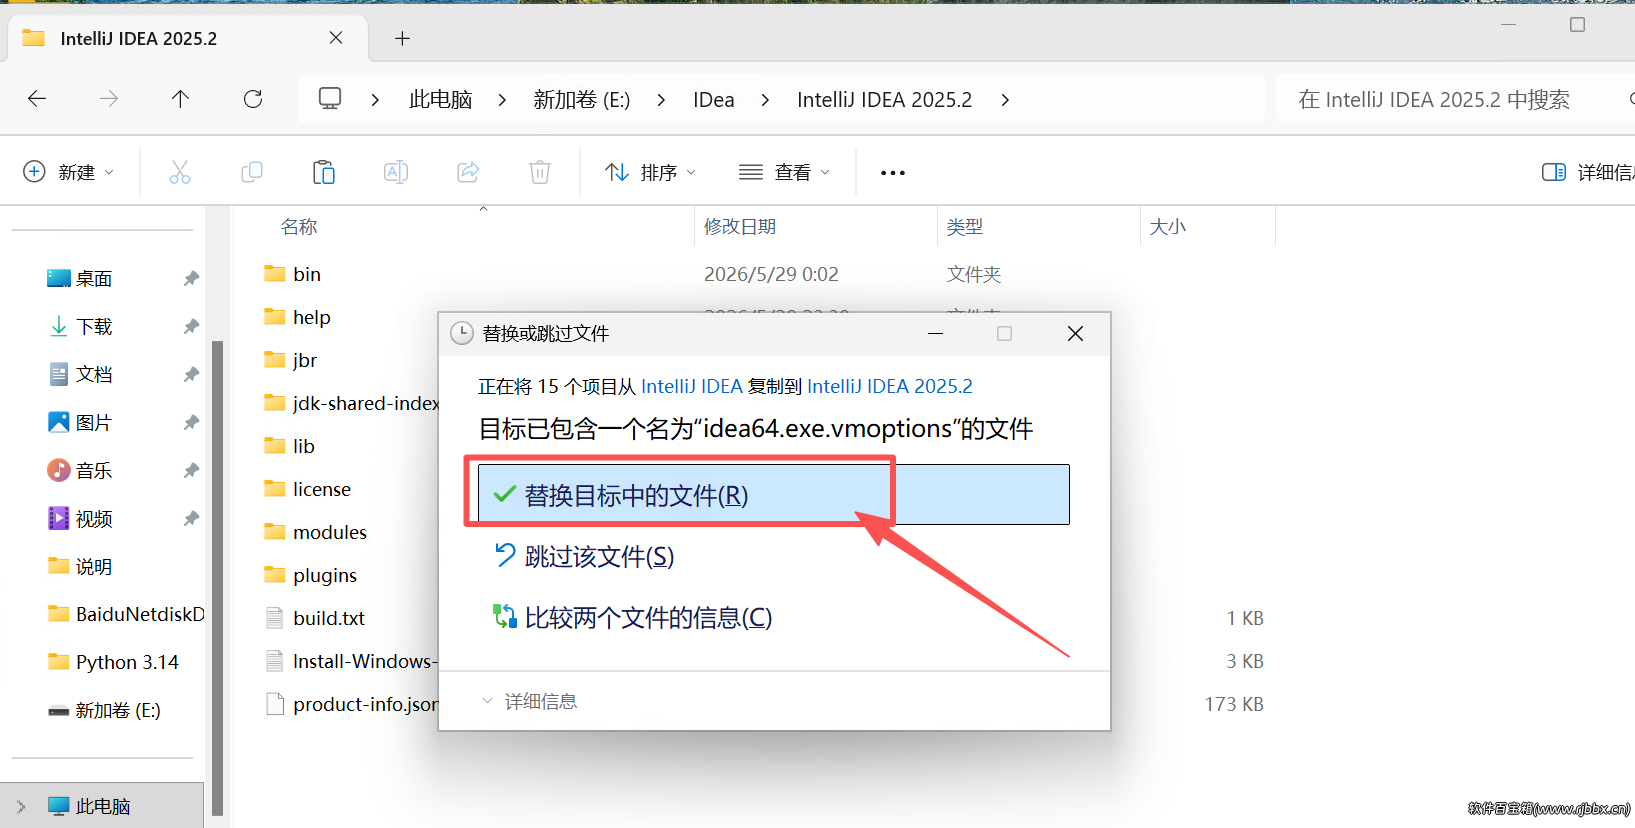Expand the chevron before 此电脑 in address bar

375,100
